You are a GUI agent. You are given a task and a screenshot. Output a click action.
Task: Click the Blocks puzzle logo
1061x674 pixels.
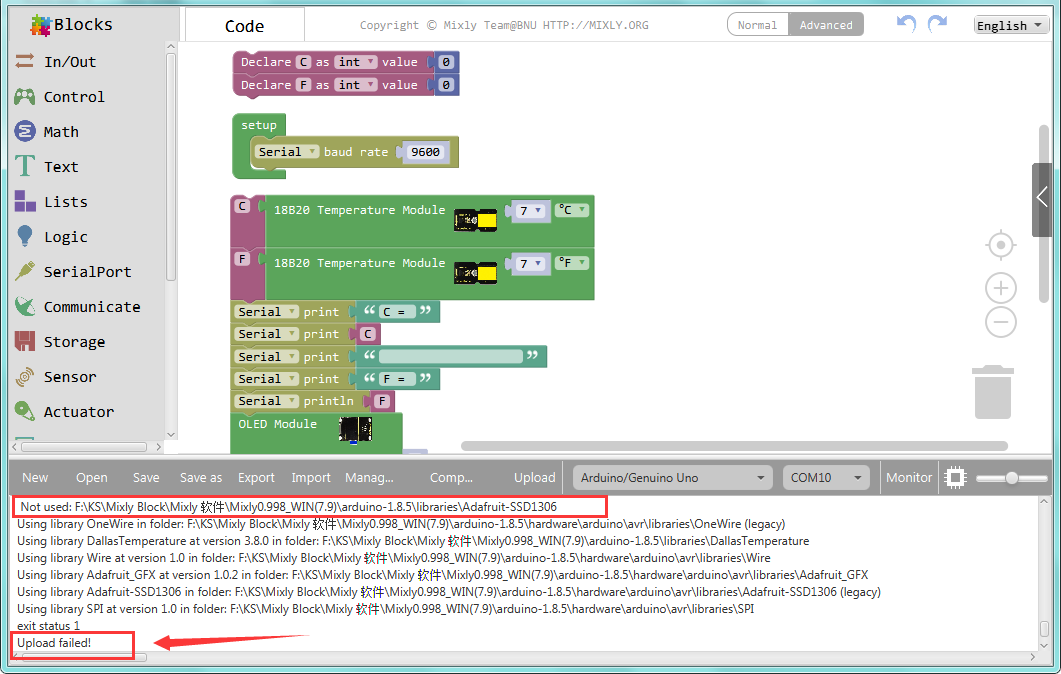pos(41,25)
